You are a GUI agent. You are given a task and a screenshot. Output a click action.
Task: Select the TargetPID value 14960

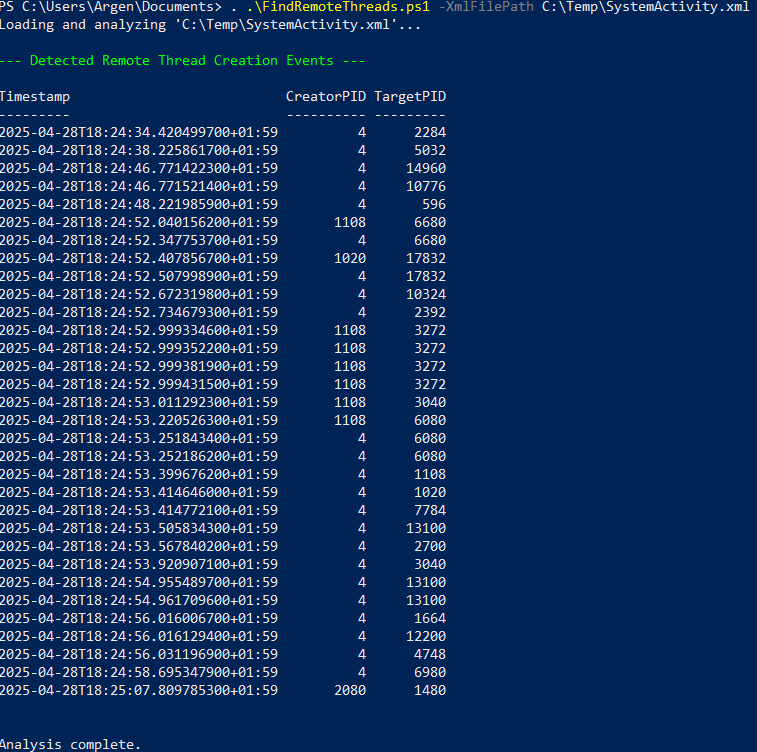pos(426,168)
